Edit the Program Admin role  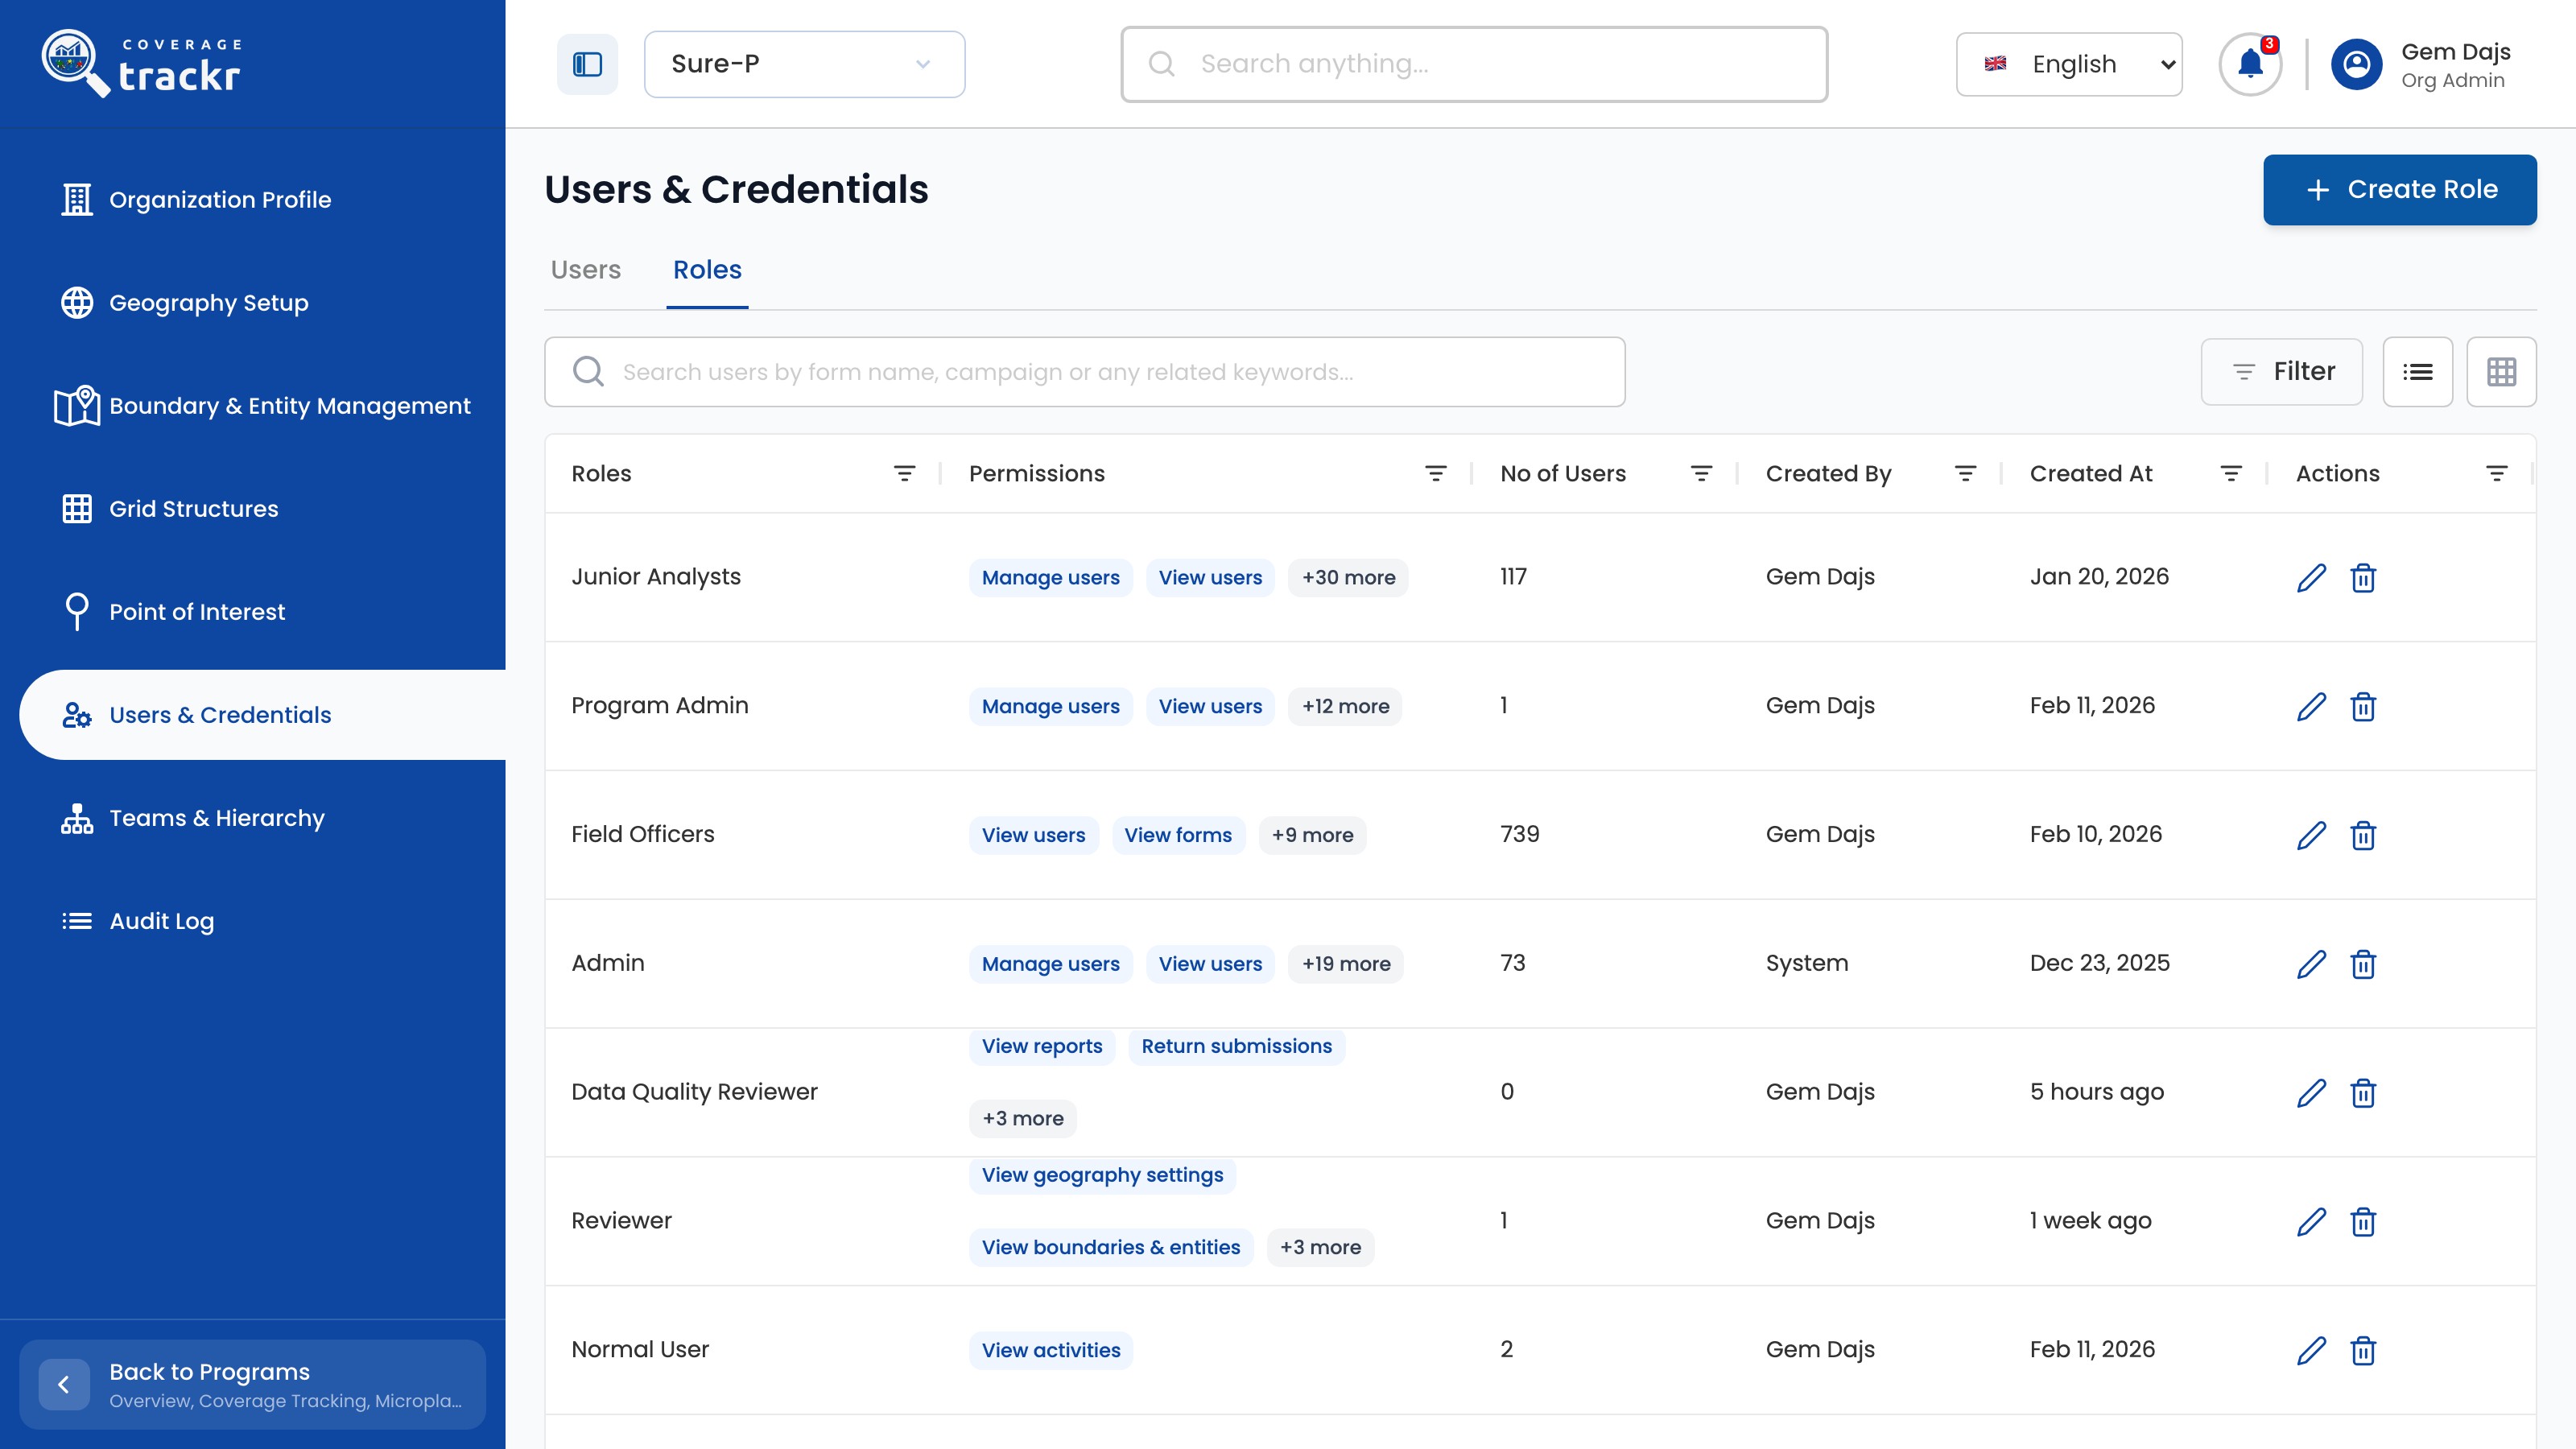2311,706
